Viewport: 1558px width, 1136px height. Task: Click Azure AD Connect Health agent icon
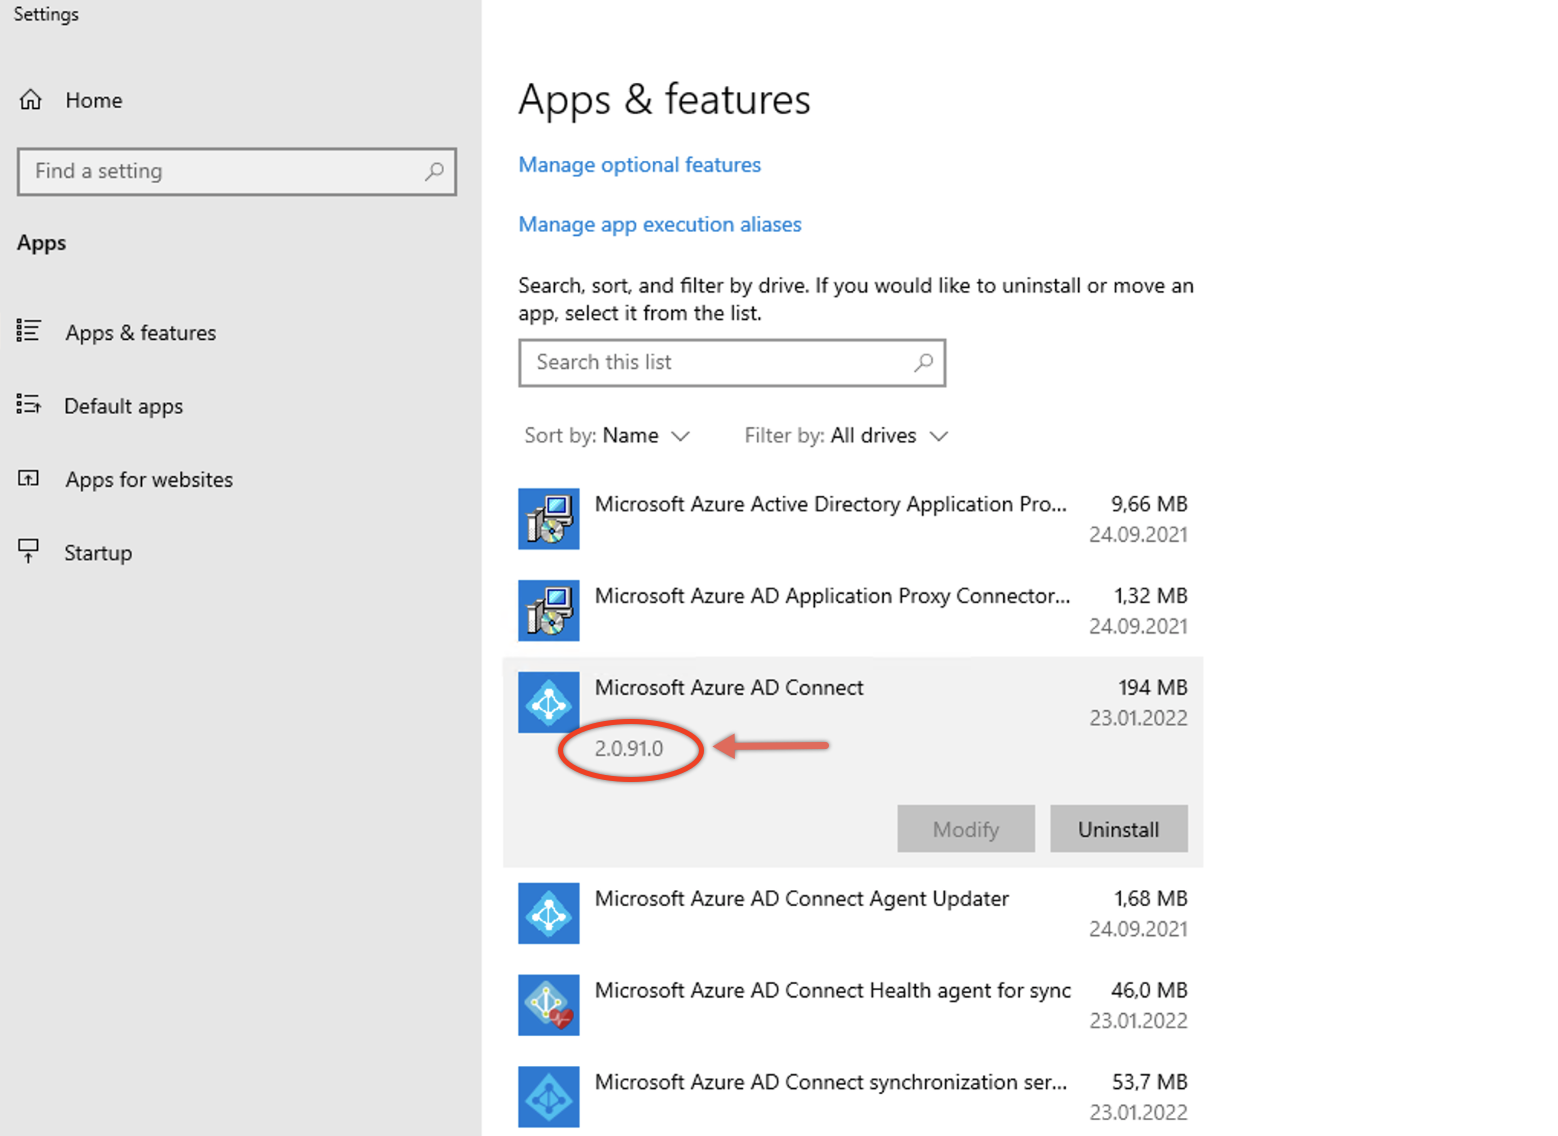pos(548,1005)
